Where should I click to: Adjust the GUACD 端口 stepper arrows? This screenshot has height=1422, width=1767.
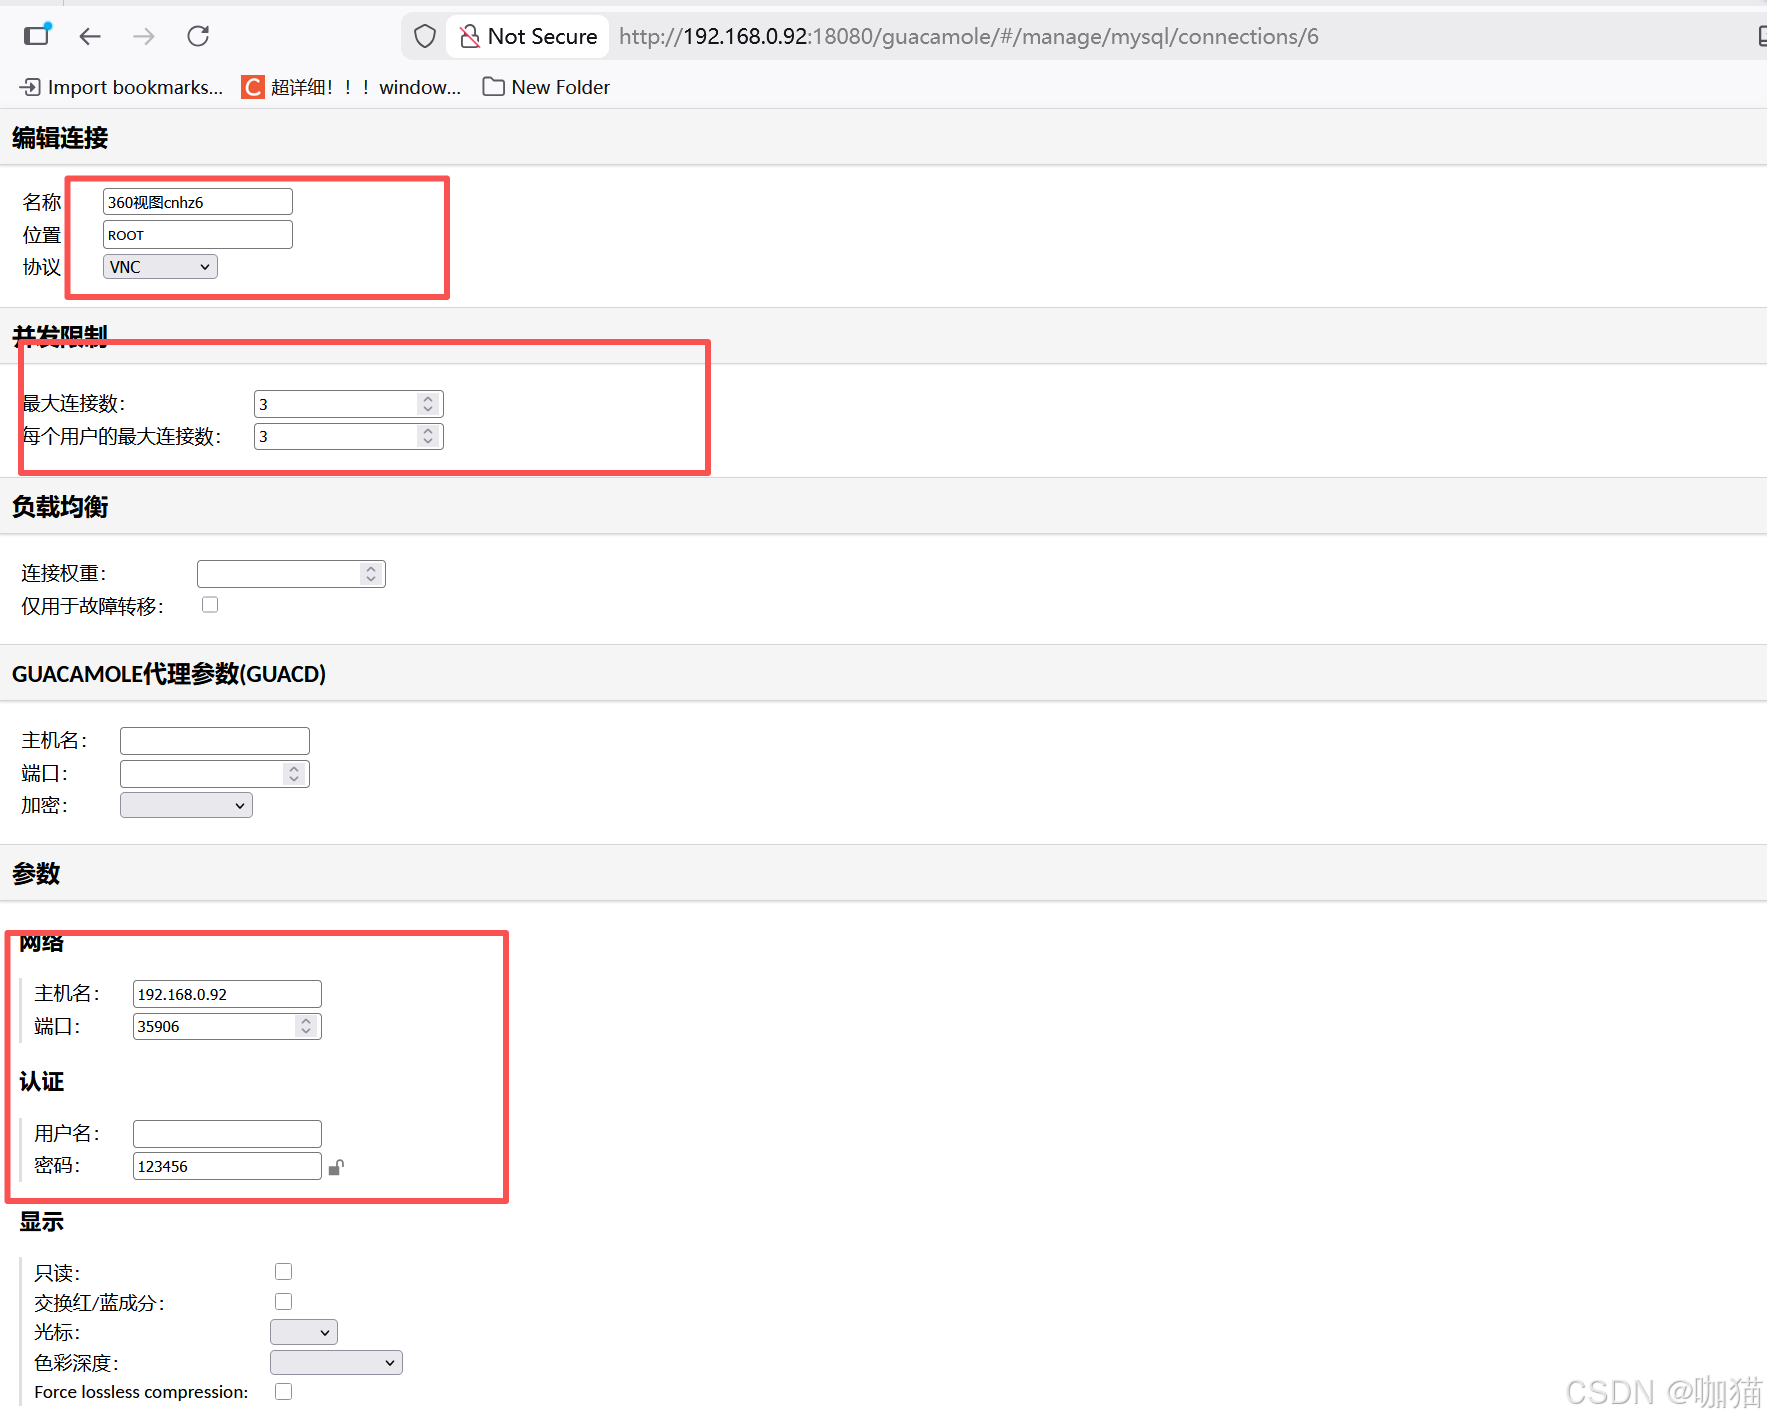(x=294, y=774)
